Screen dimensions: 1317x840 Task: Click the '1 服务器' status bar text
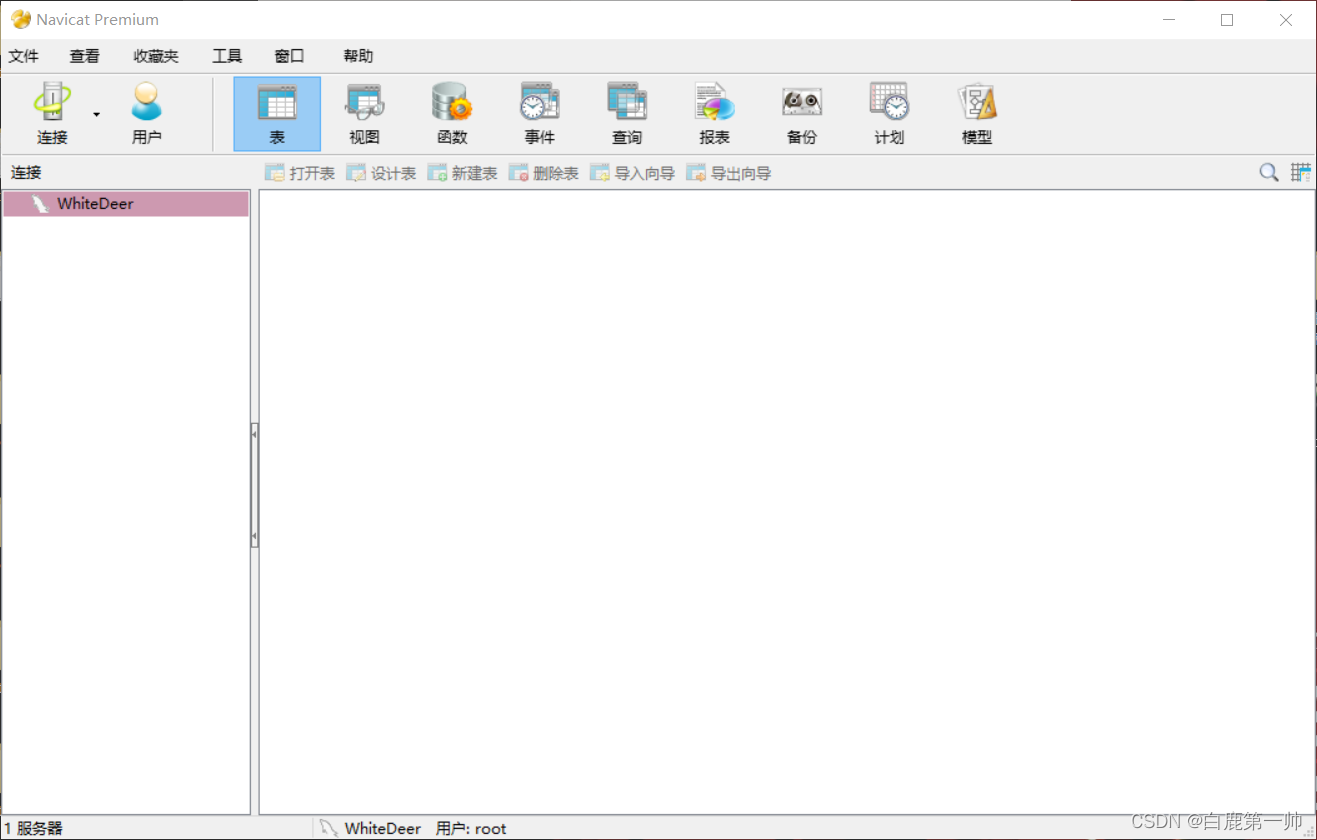click(x=33, y=828)
